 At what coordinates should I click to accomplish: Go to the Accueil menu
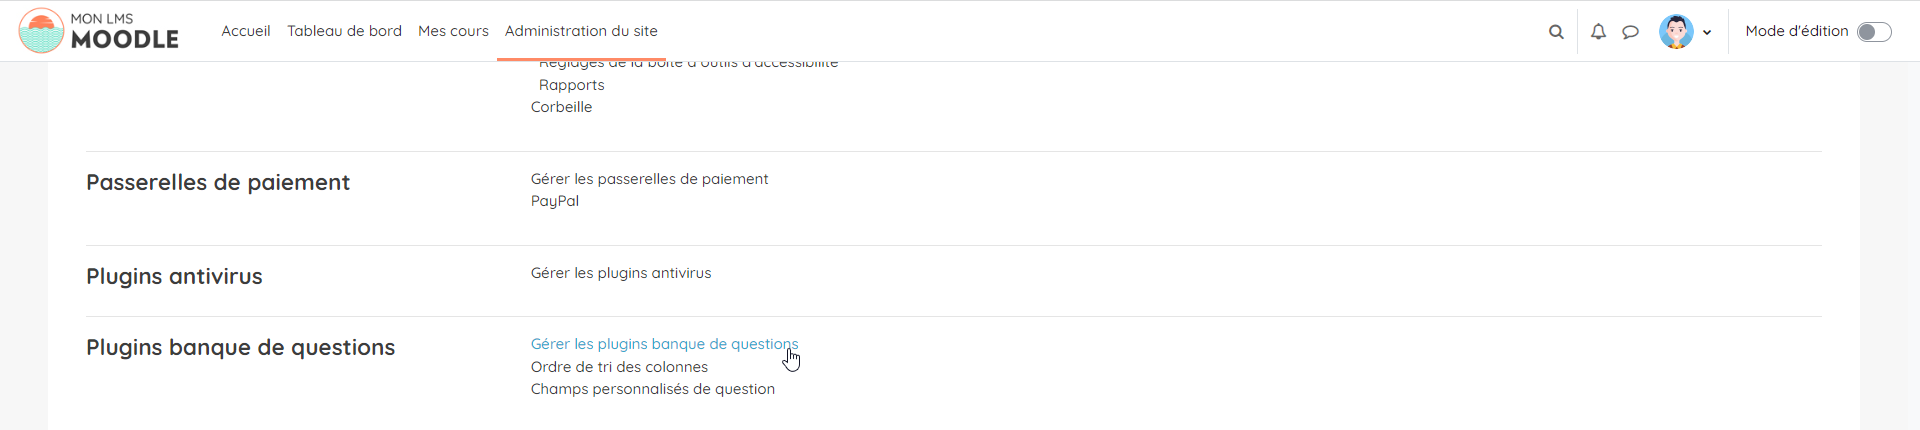click(246, 31)
